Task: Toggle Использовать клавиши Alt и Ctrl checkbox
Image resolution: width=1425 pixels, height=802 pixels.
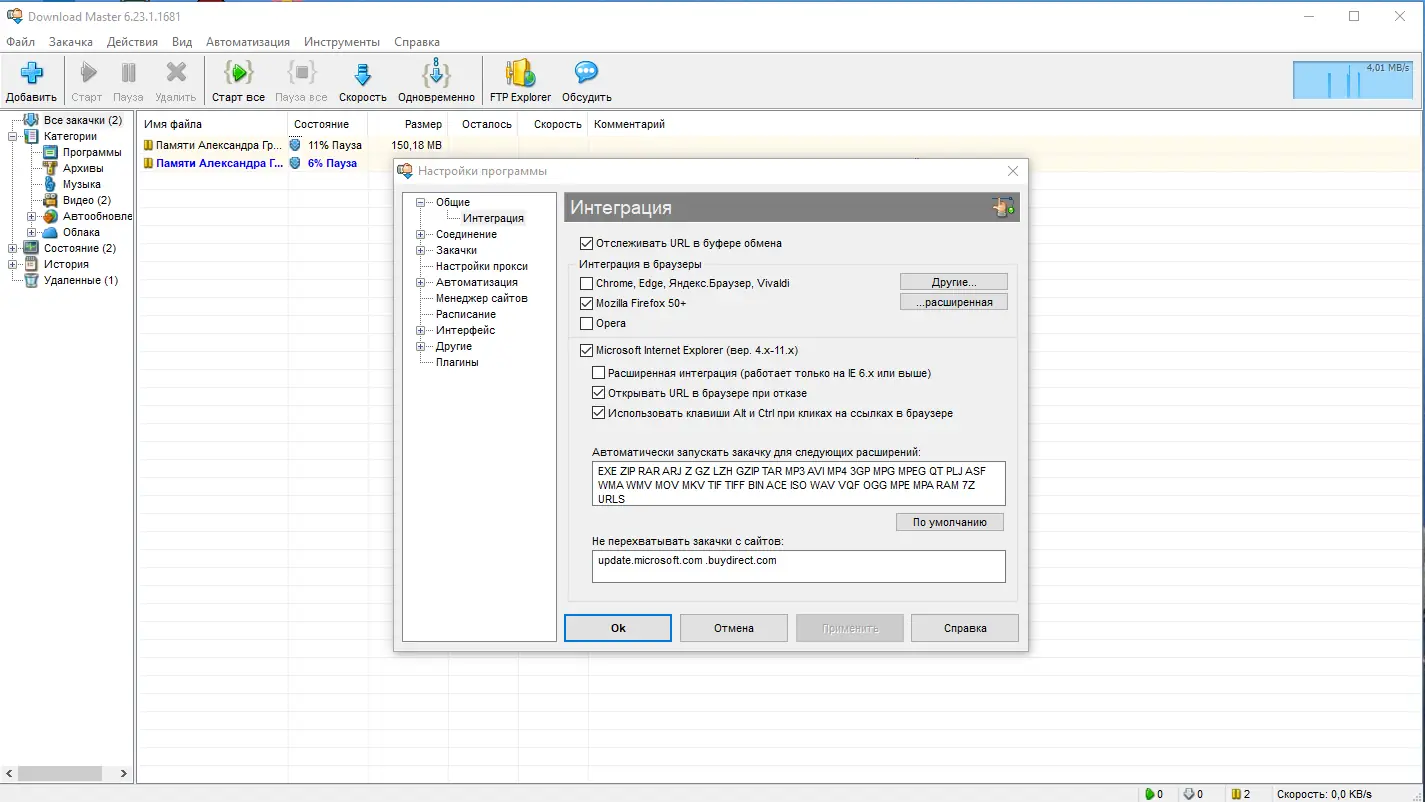Action: (599, 413)
